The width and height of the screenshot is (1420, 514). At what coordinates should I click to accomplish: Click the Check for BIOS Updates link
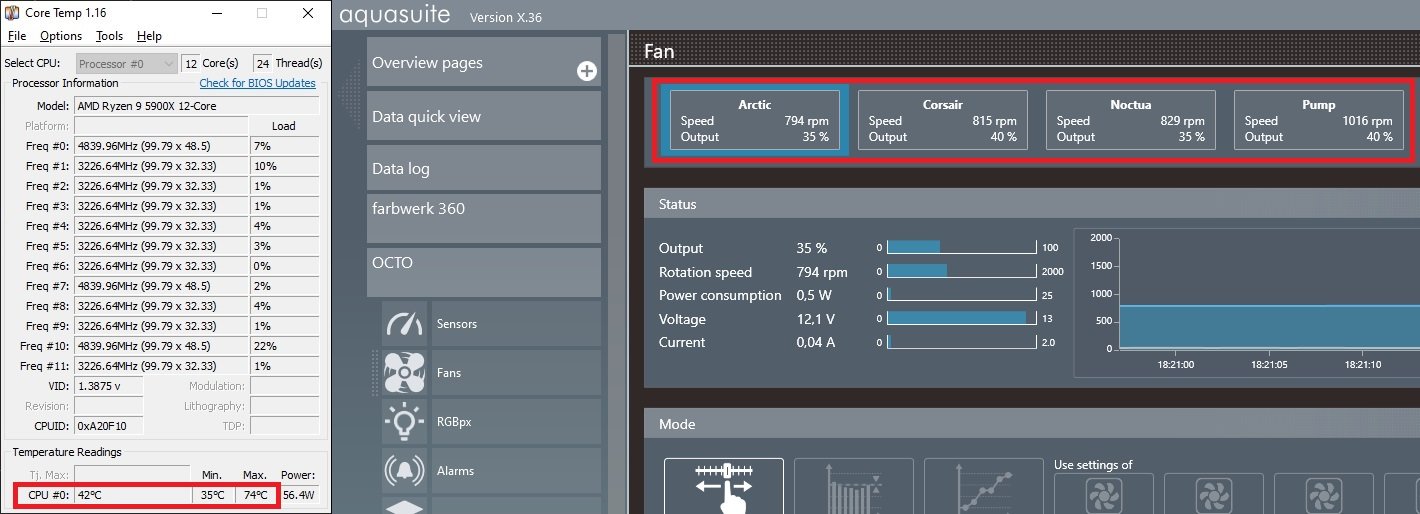click(257, 83)
